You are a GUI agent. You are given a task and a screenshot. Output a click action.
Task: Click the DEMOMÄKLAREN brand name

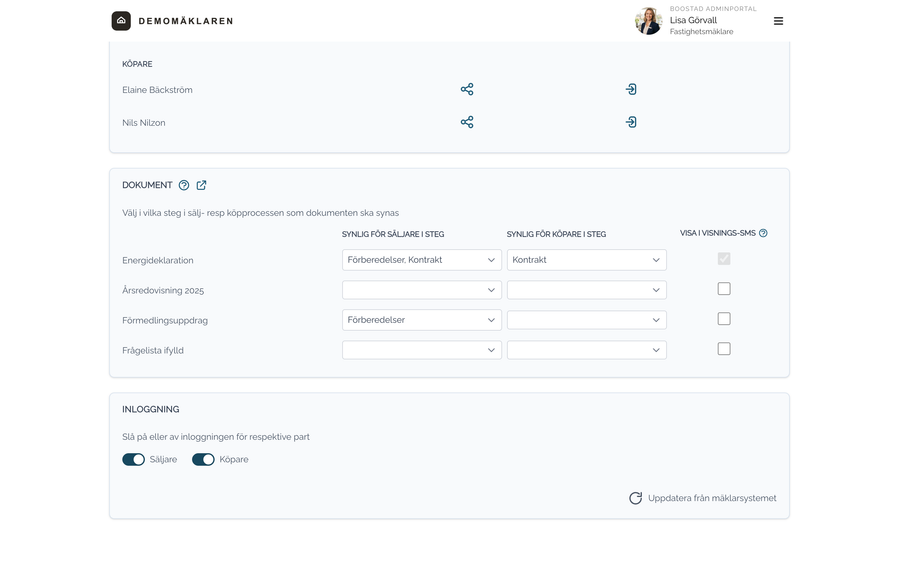click(186, 21)
